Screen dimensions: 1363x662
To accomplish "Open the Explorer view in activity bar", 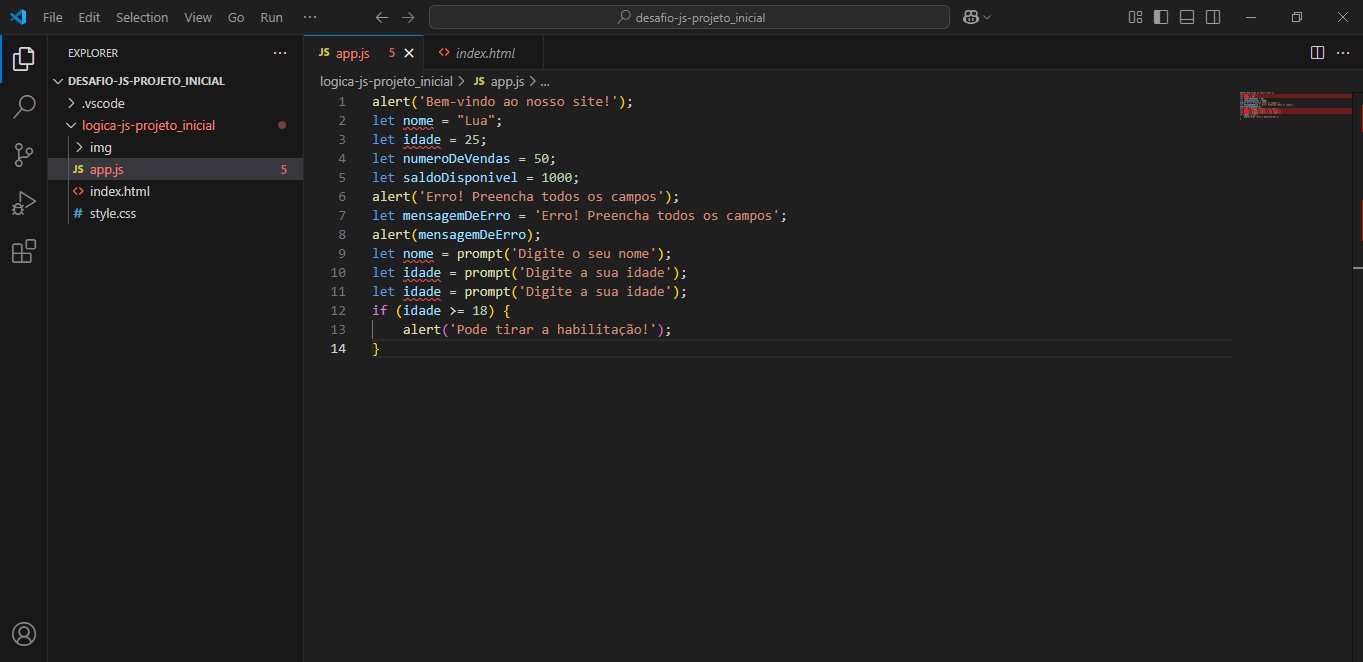I will [23, 59].
